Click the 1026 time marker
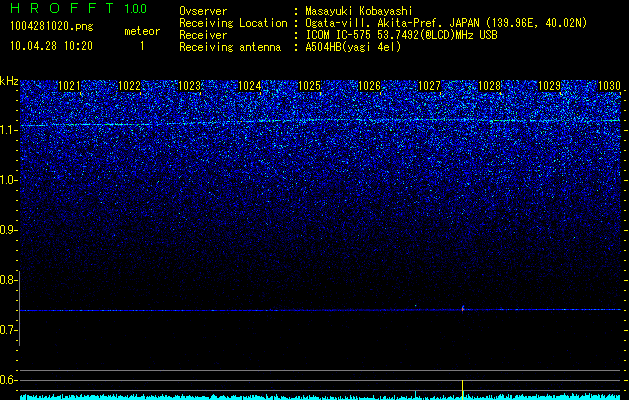Viewport: 629px width, 400px height. click(x=369, y=86)
